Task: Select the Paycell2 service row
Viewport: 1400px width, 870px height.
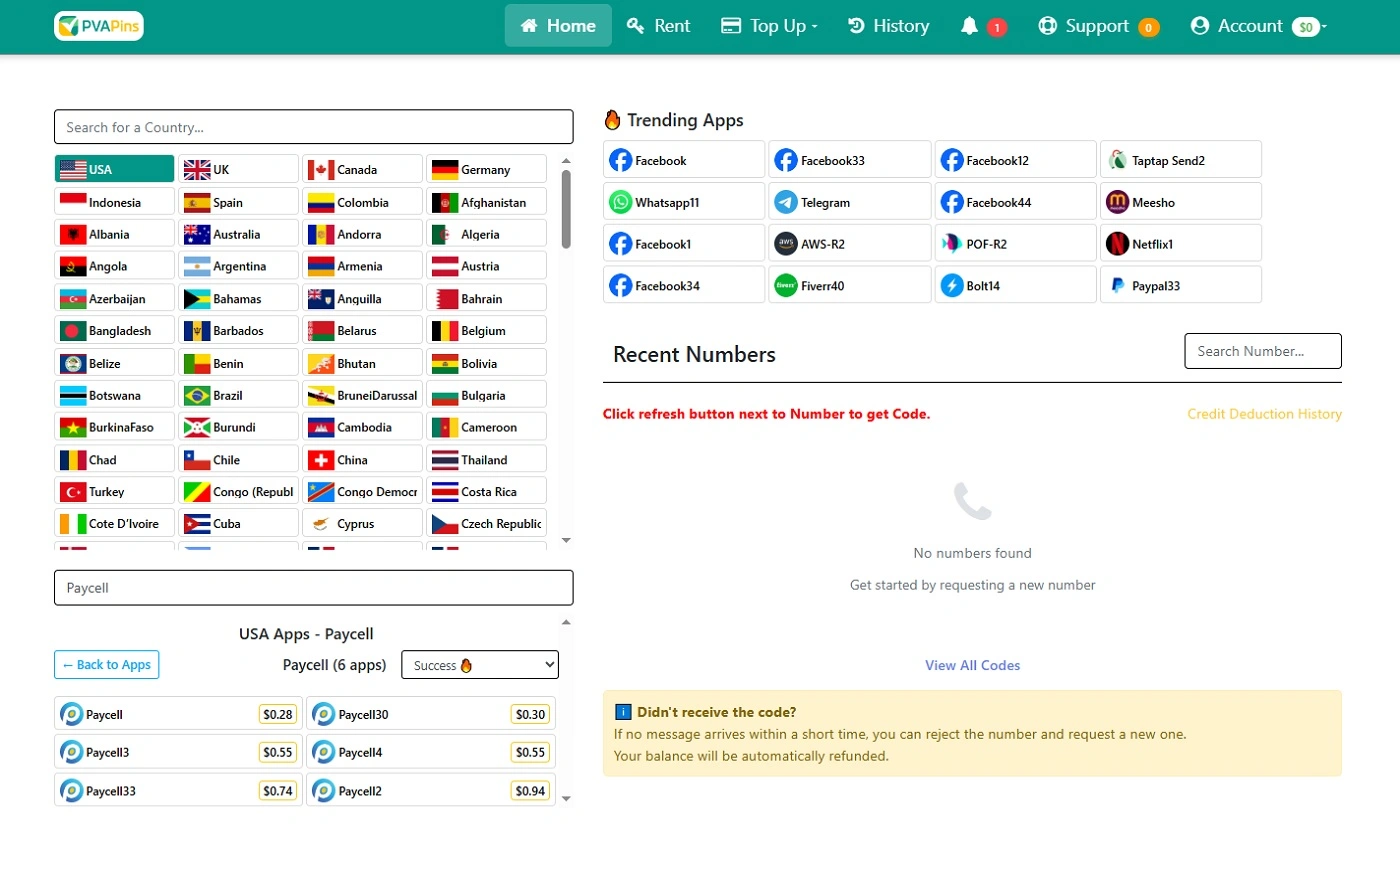Action: (431, 790)
